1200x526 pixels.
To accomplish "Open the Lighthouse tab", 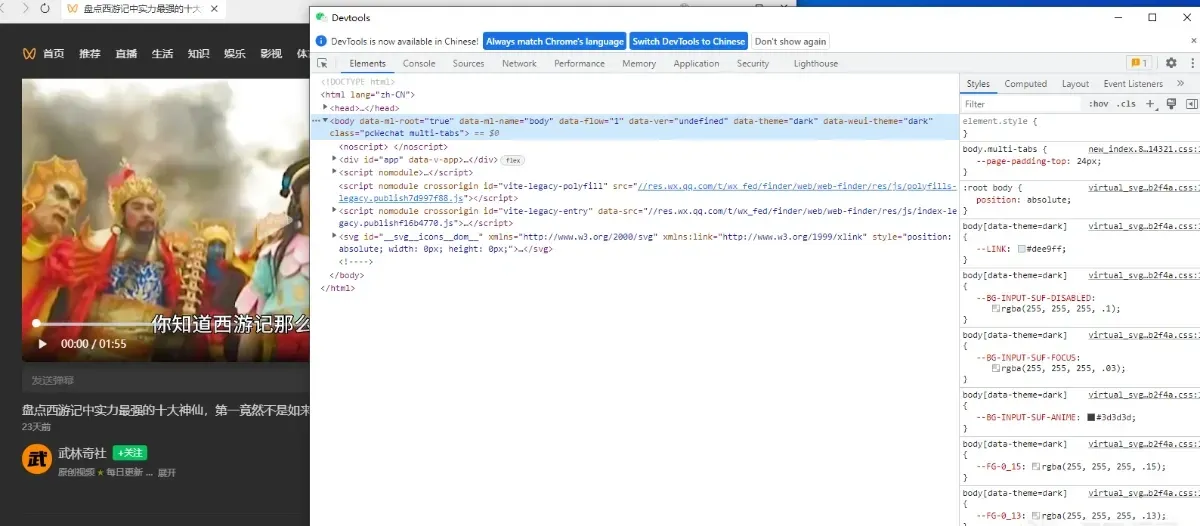I will click(x=816, y=63).
